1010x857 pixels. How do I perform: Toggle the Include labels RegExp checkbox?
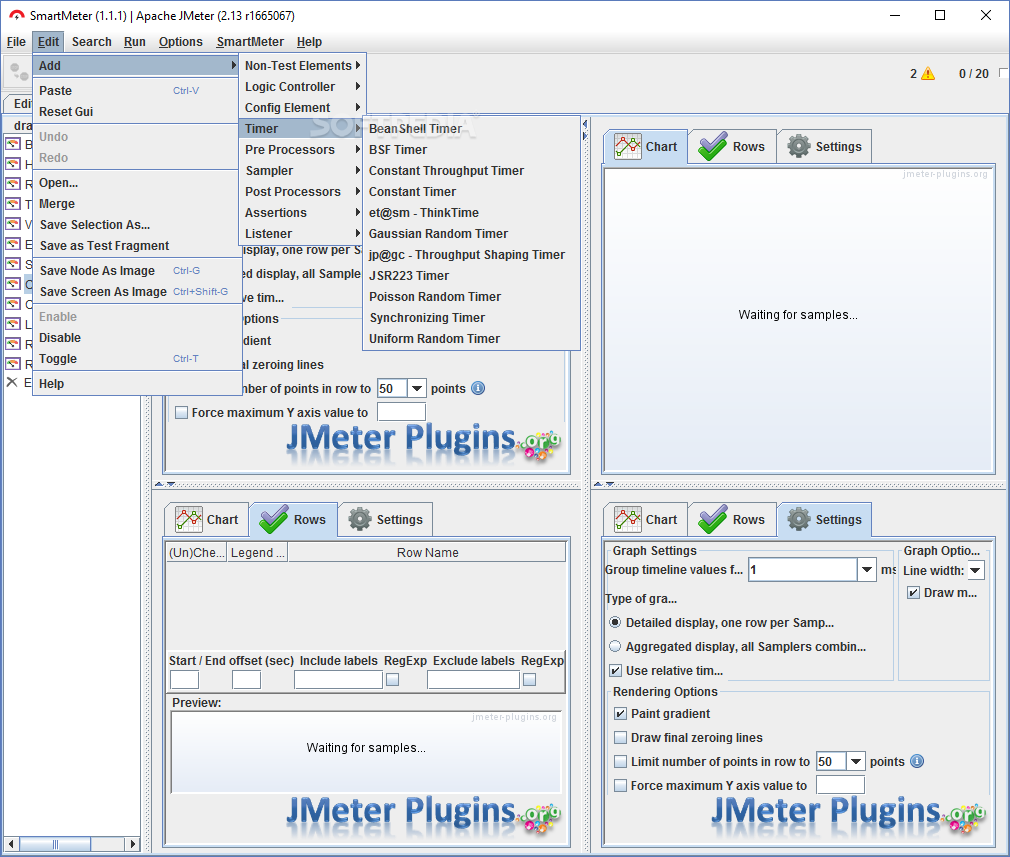point(392,680)
